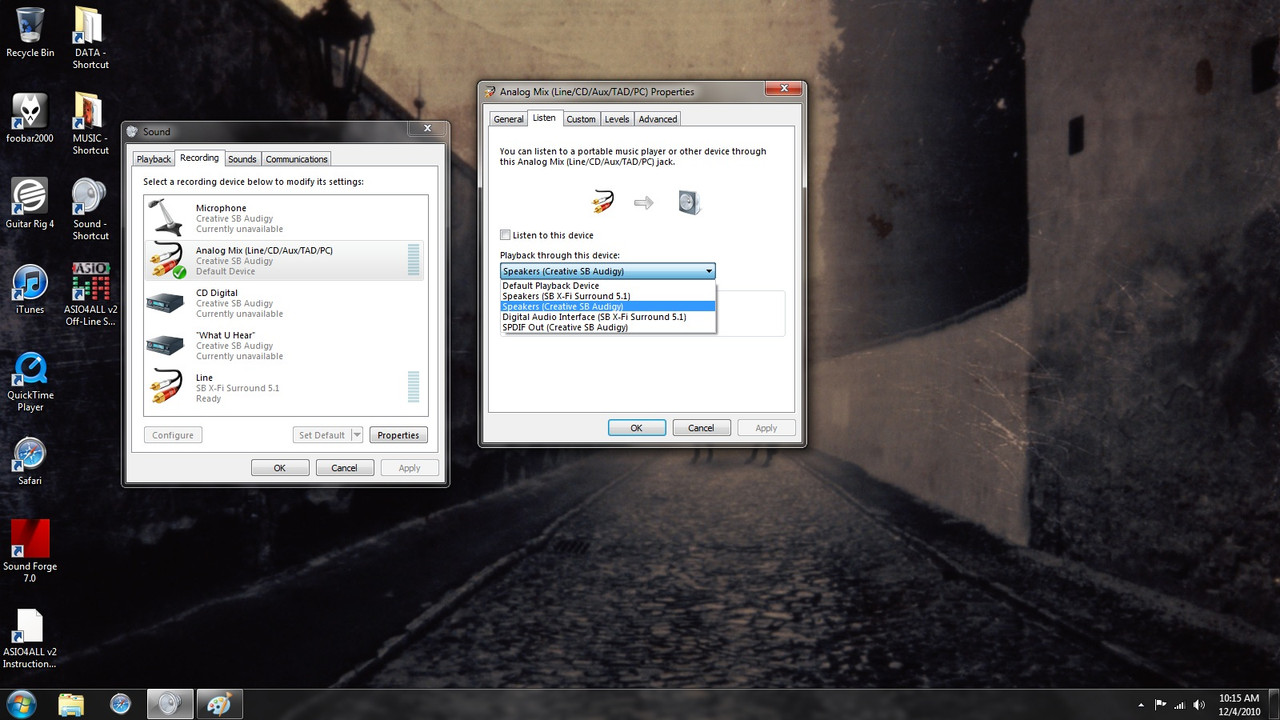
Task: Open Safari from the taskbar
Action: 120,704
